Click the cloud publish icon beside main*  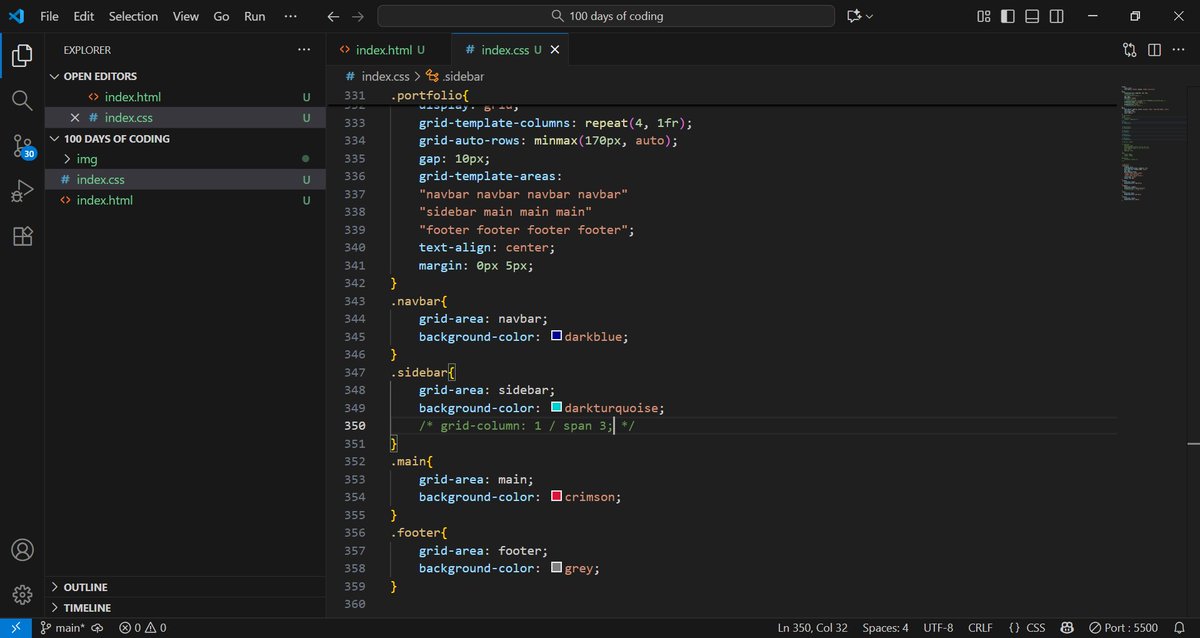coord(97,628)
